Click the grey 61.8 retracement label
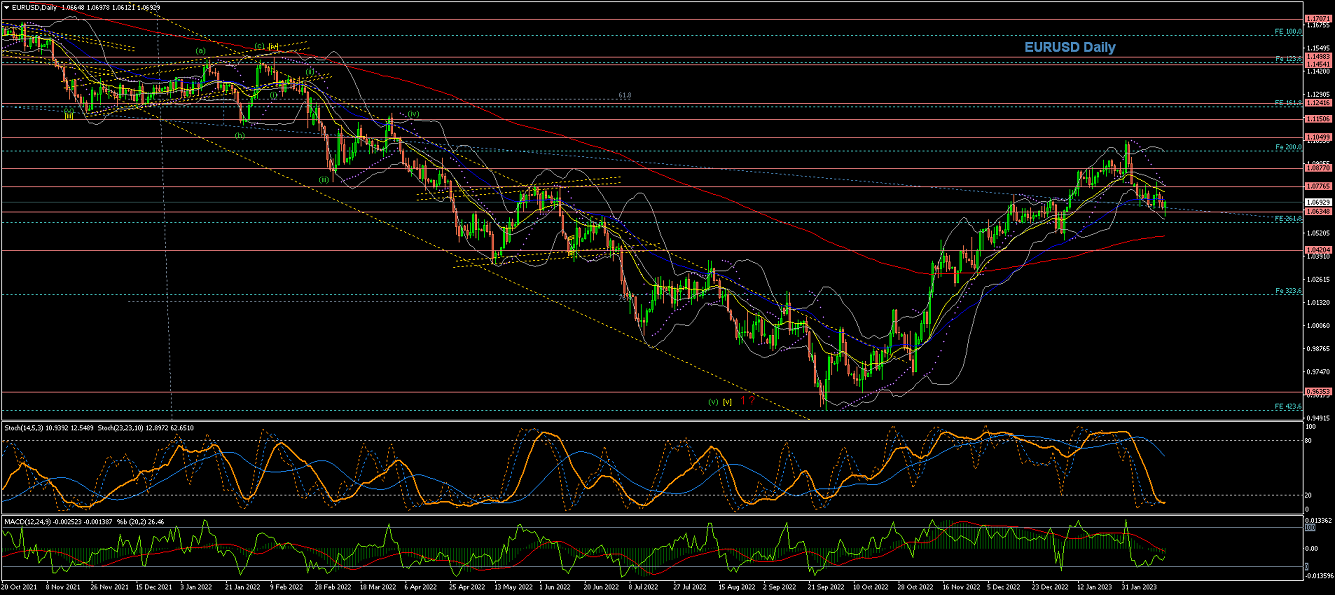 pyautogui.click(x=625, y=95)
